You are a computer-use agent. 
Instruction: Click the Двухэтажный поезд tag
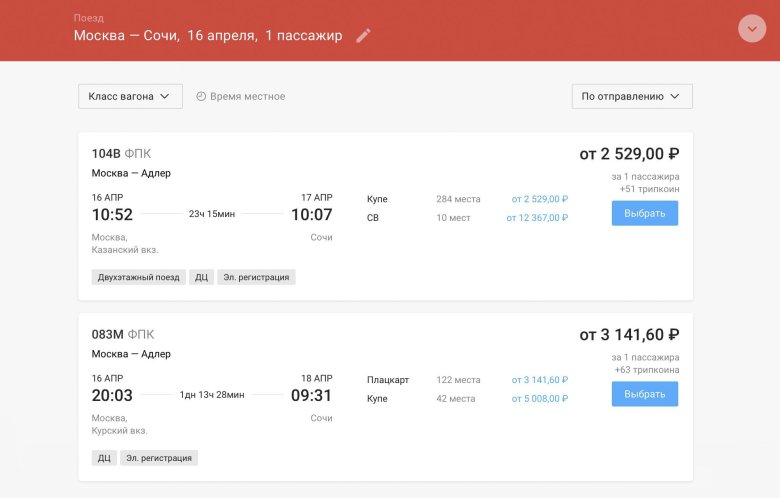tap(139, 277)
